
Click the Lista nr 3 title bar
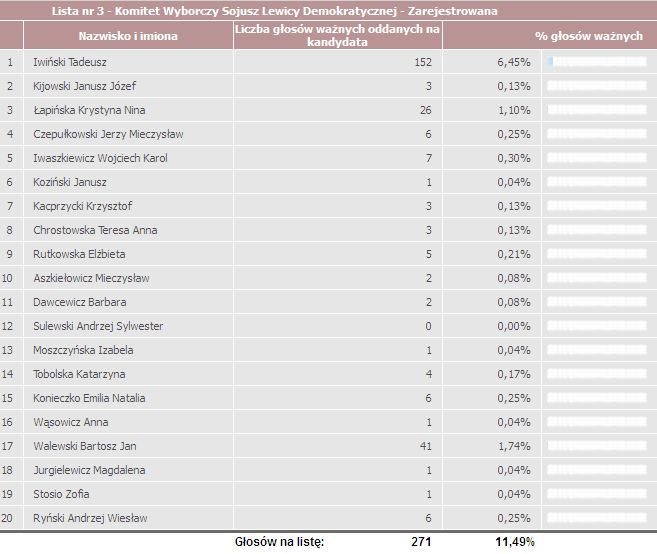pos(328,10)
